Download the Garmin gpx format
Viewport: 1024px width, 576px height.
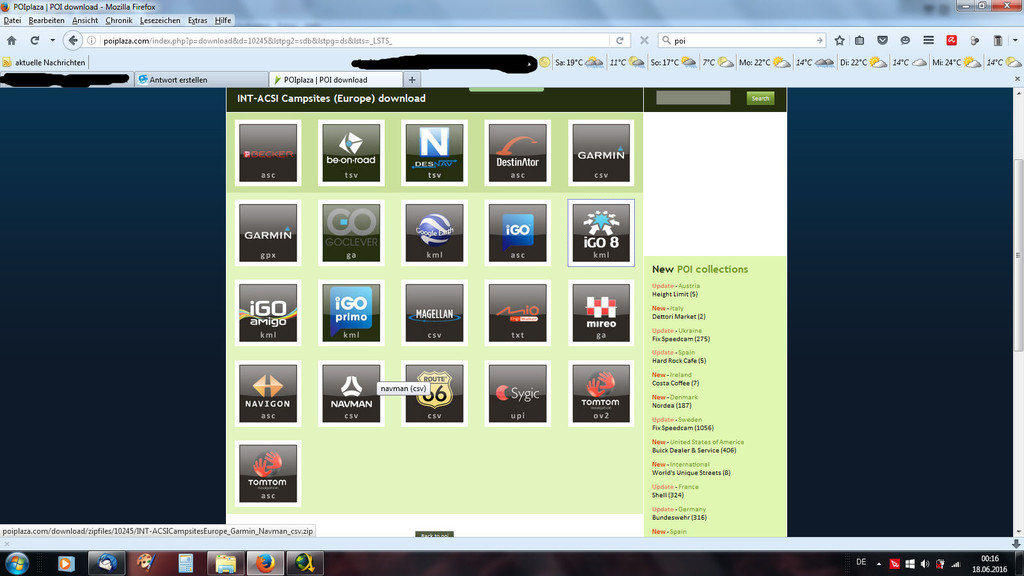268,233
